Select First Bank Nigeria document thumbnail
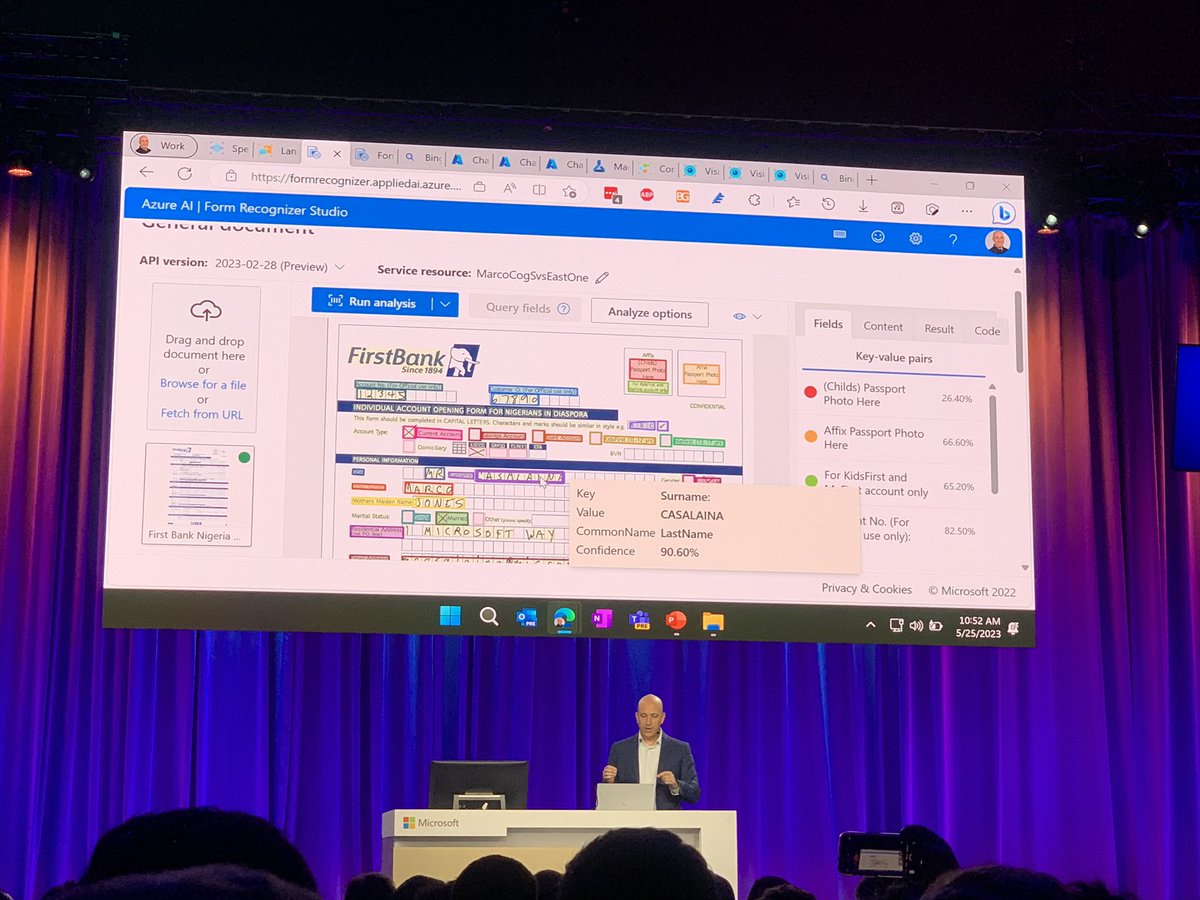 click(199, 494)
